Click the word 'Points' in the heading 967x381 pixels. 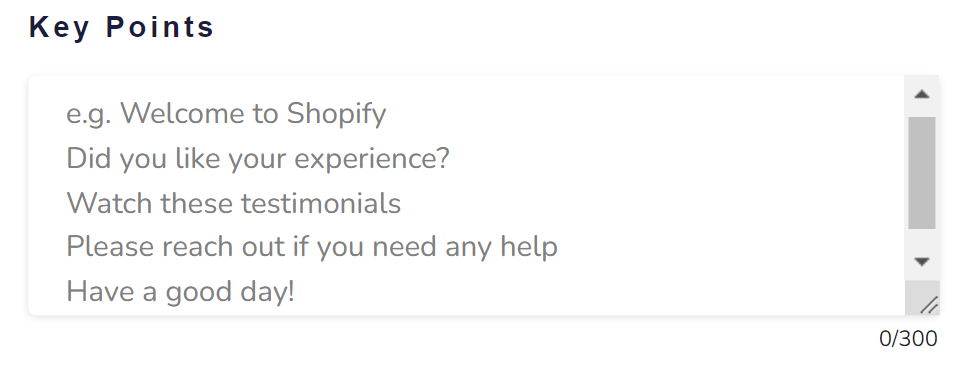pyautogui.click(x=160, y=28)
